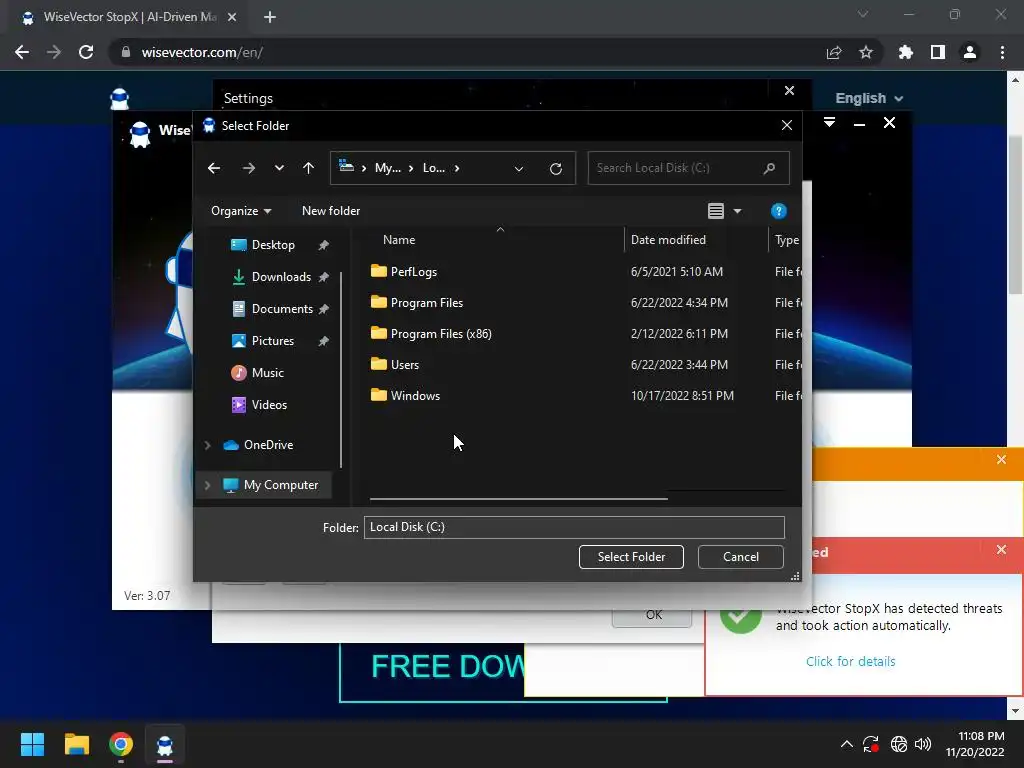The image size is (1024, 768).
Task: Open Chrome profile icon
Action: (x=970, y=52)
